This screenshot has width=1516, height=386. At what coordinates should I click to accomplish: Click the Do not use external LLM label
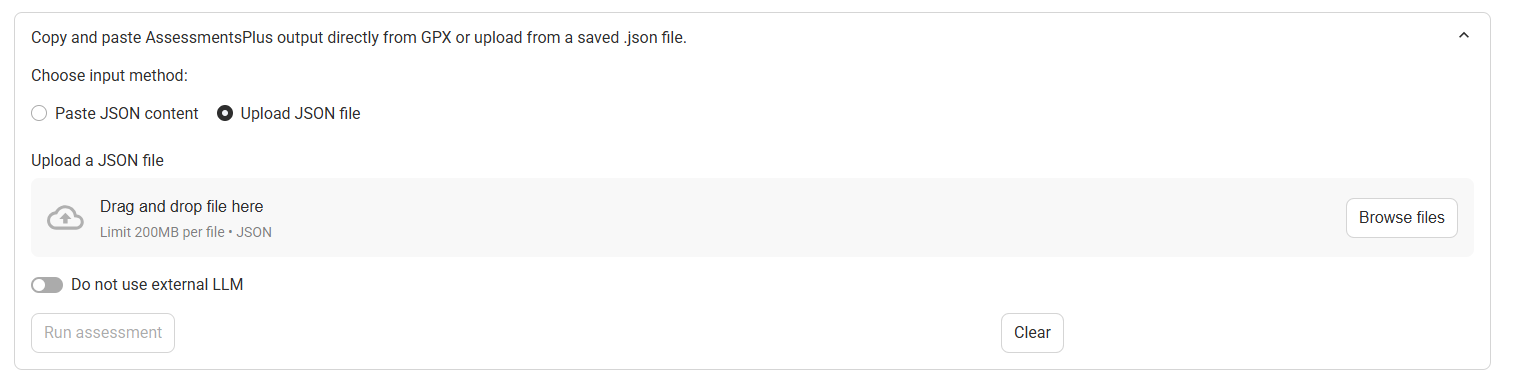pyautogui.click(x=157, y=285)
